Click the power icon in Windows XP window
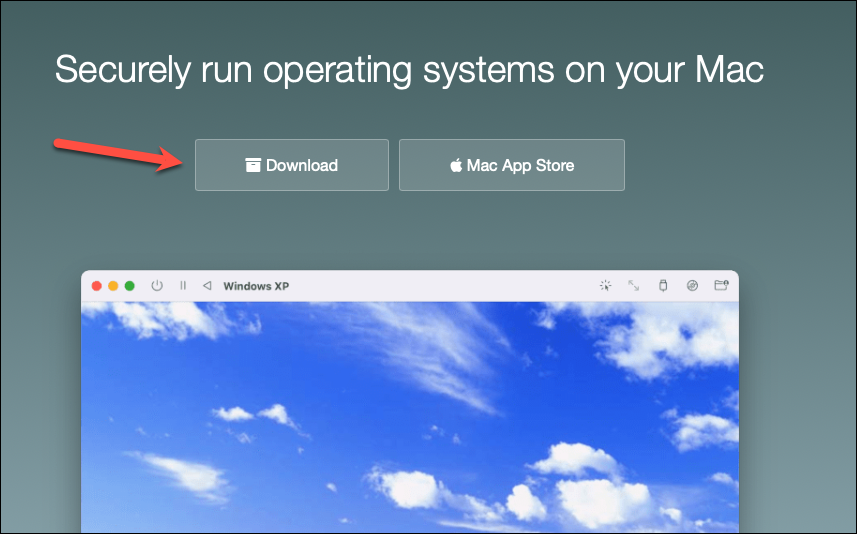 pyautogui.click(x=157, y=285)
